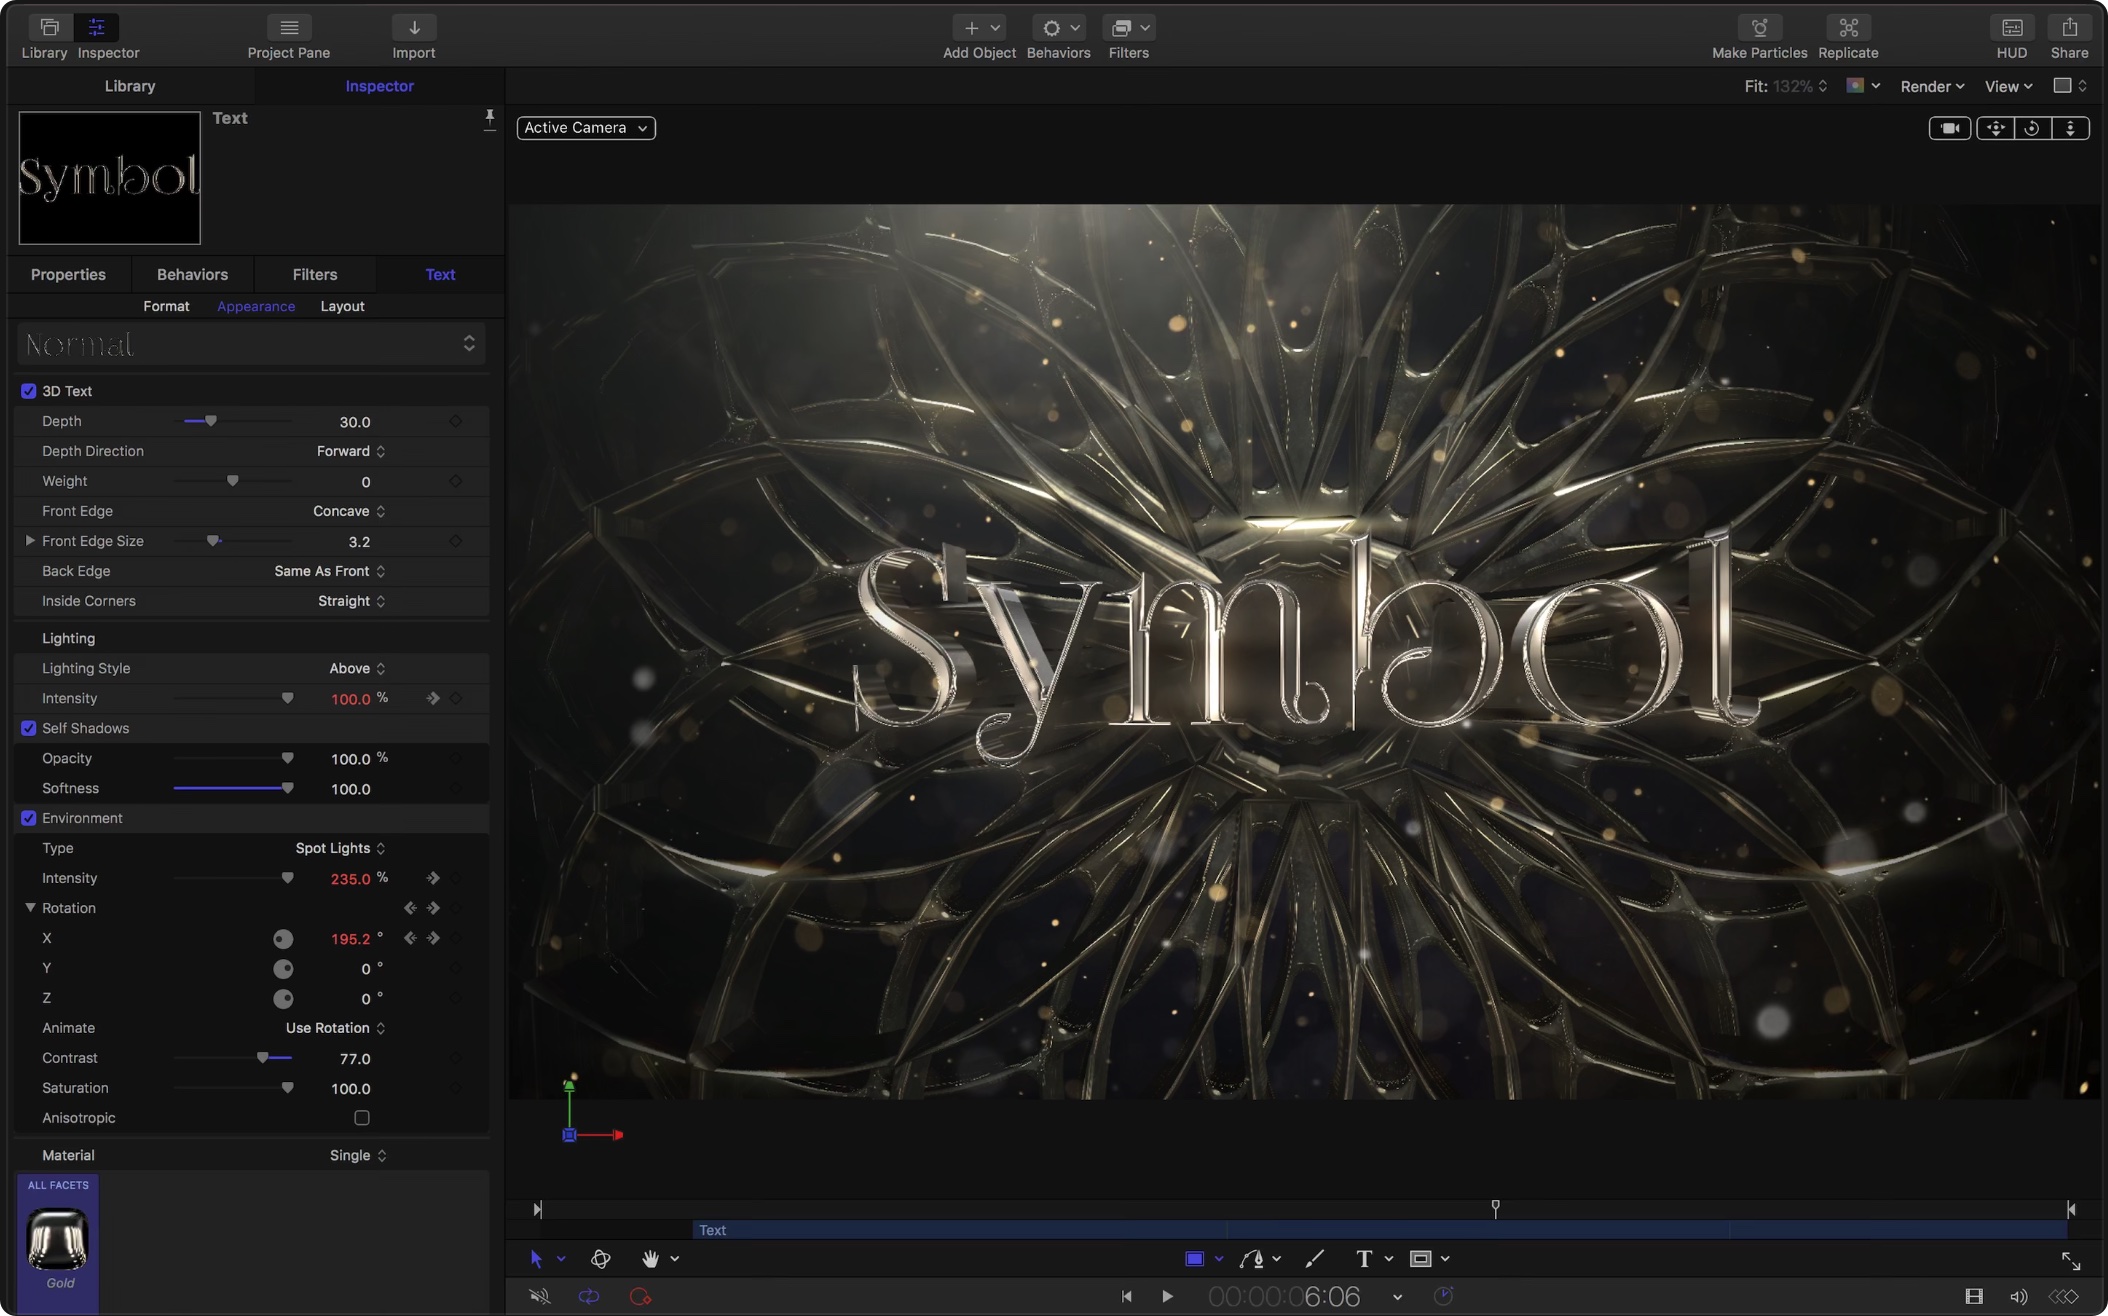Collapse the Rotation disclosure triangle
The height and width of the screenshot is (1316, 2108).
tap(30, 908)
